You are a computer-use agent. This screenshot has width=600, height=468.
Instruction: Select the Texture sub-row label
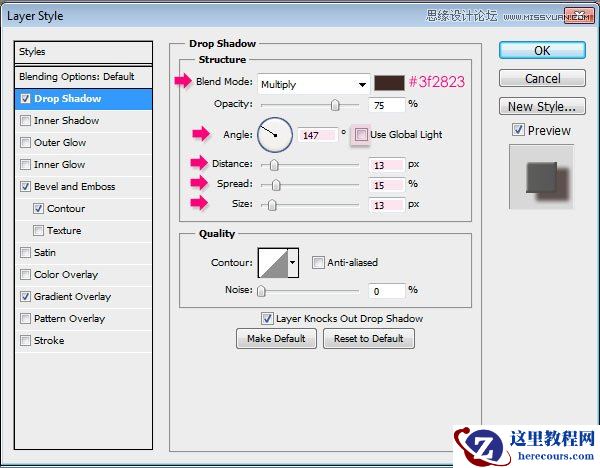pos(64,231)
